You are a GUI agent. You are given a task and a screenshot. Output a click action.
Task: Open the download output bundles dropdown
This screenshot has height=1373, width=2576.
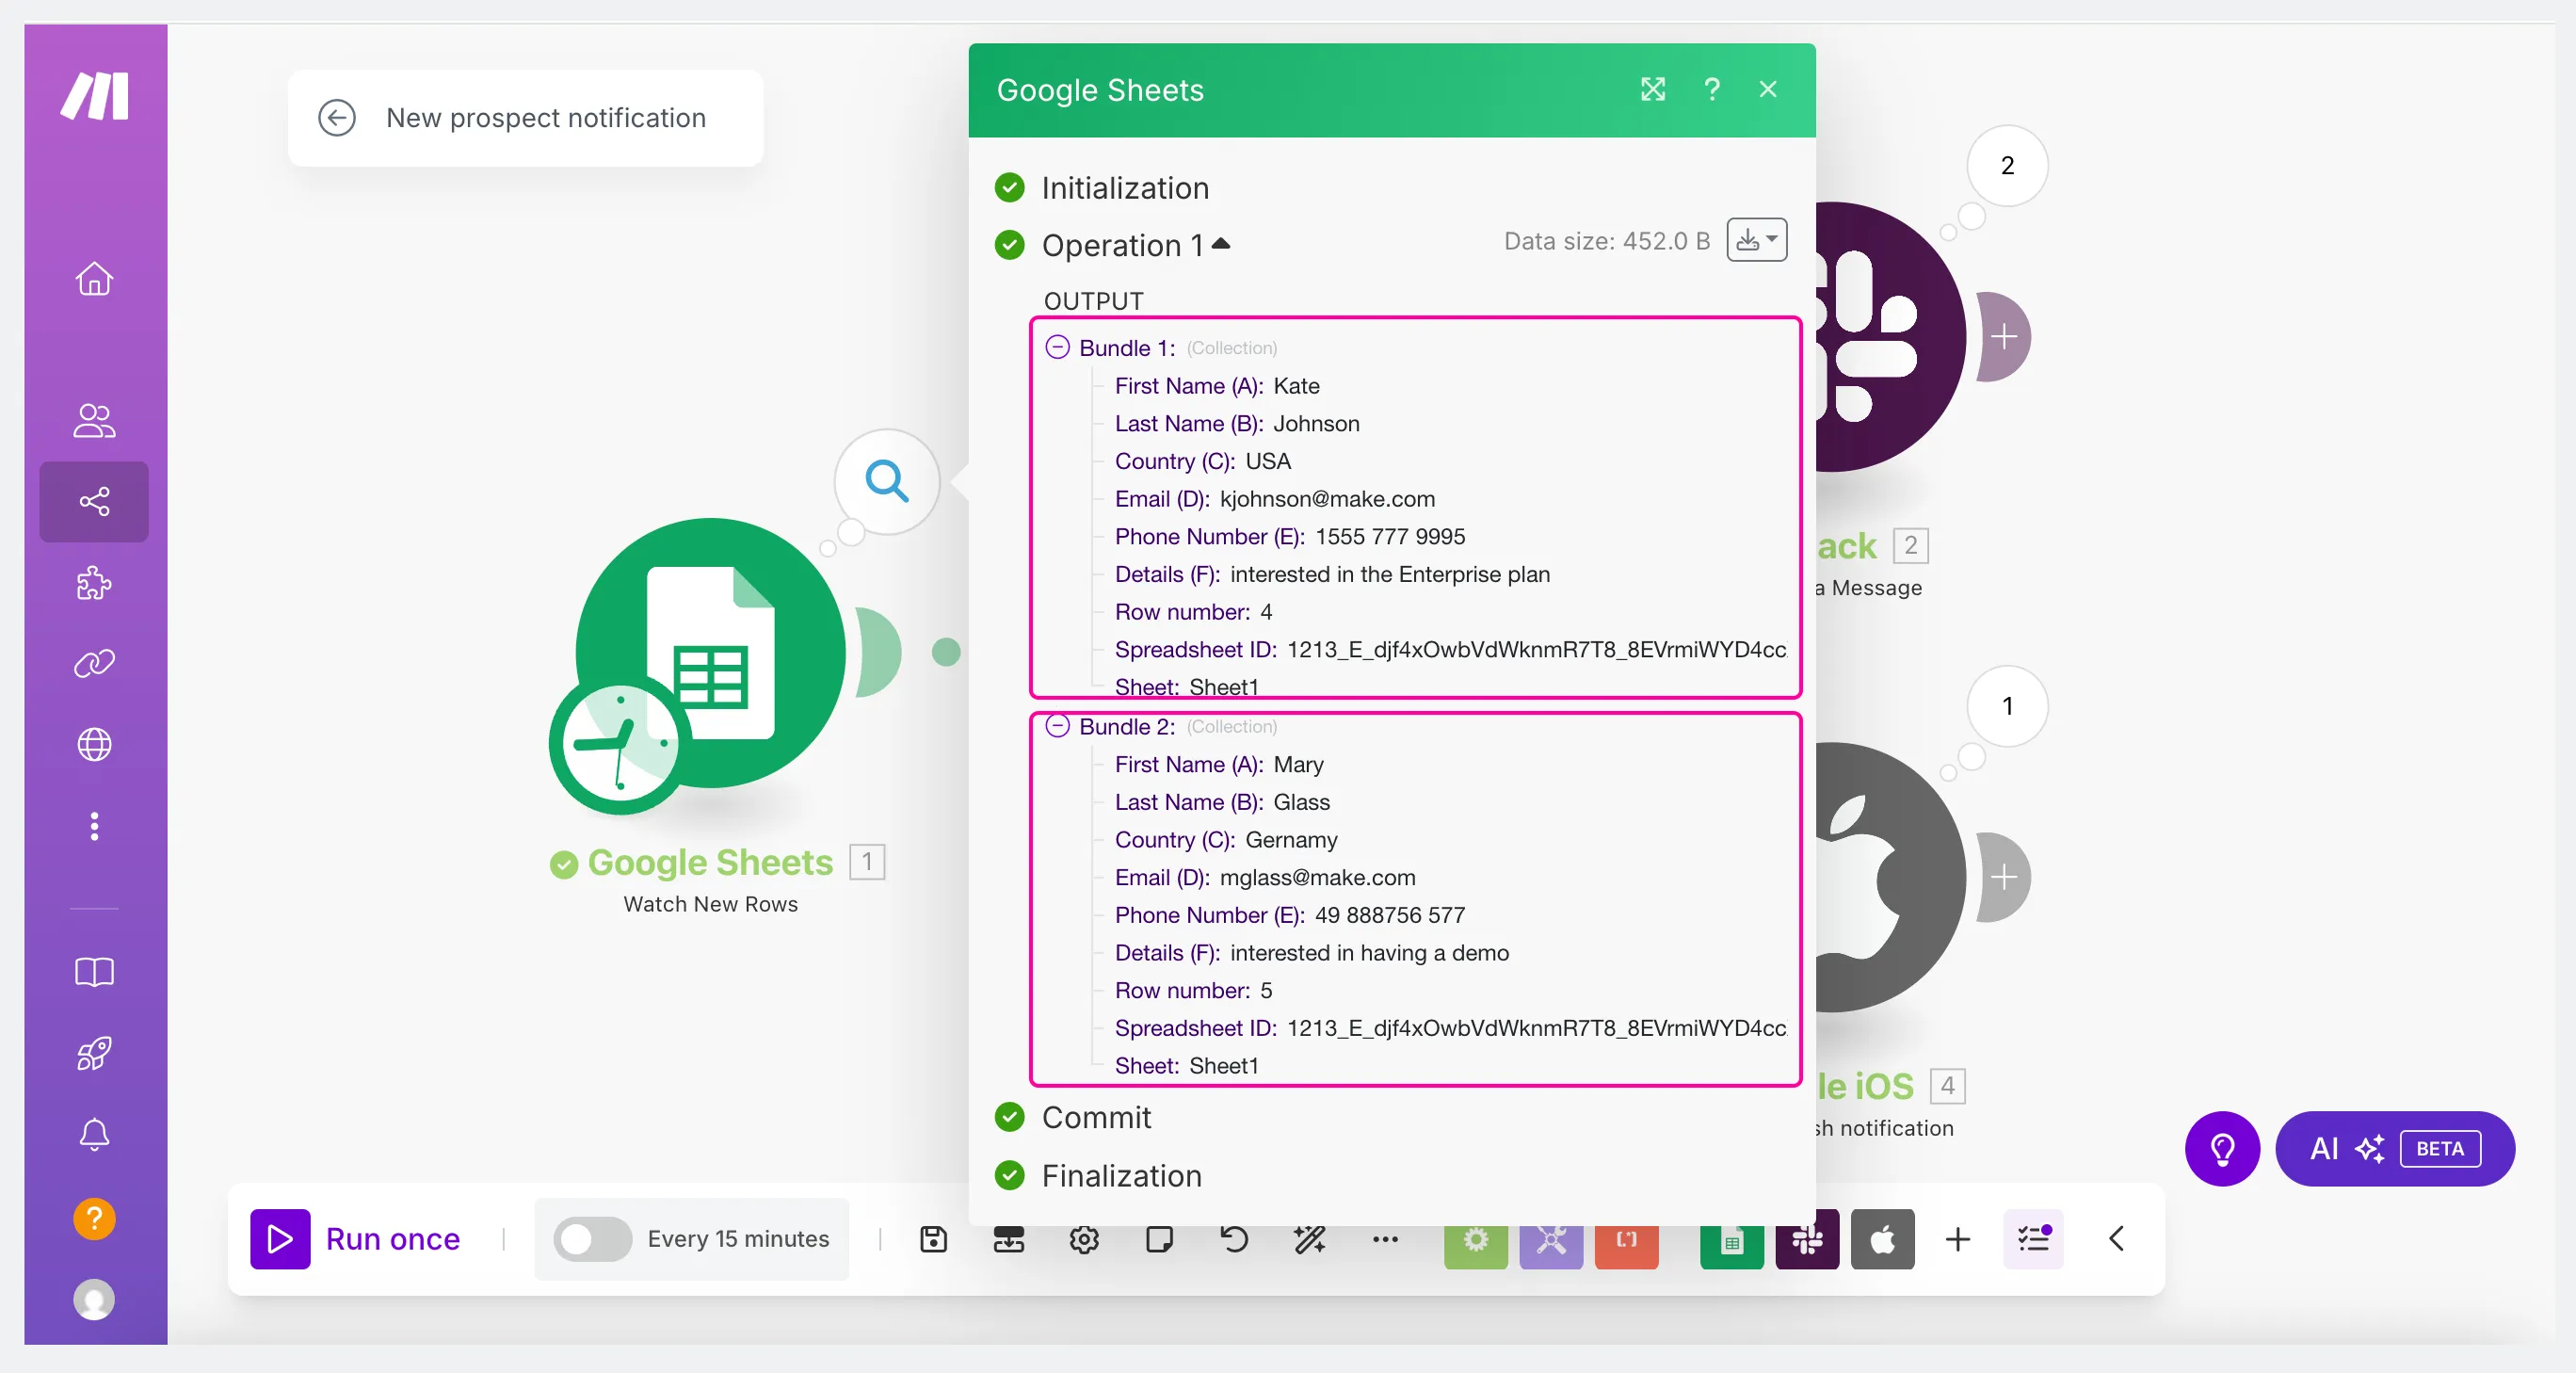[1756, 240]
